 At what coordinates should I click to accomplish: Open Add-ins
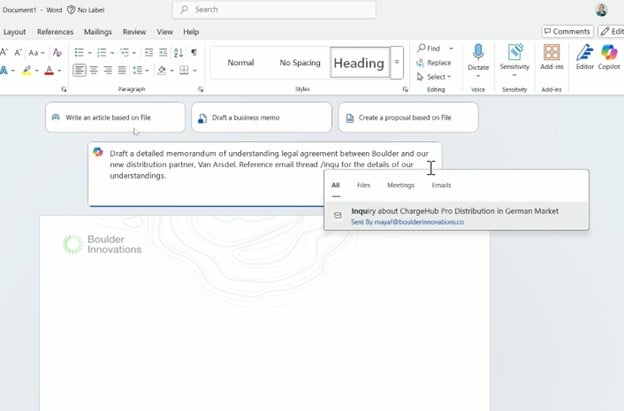pyautogui.click(x=552, y=57)
